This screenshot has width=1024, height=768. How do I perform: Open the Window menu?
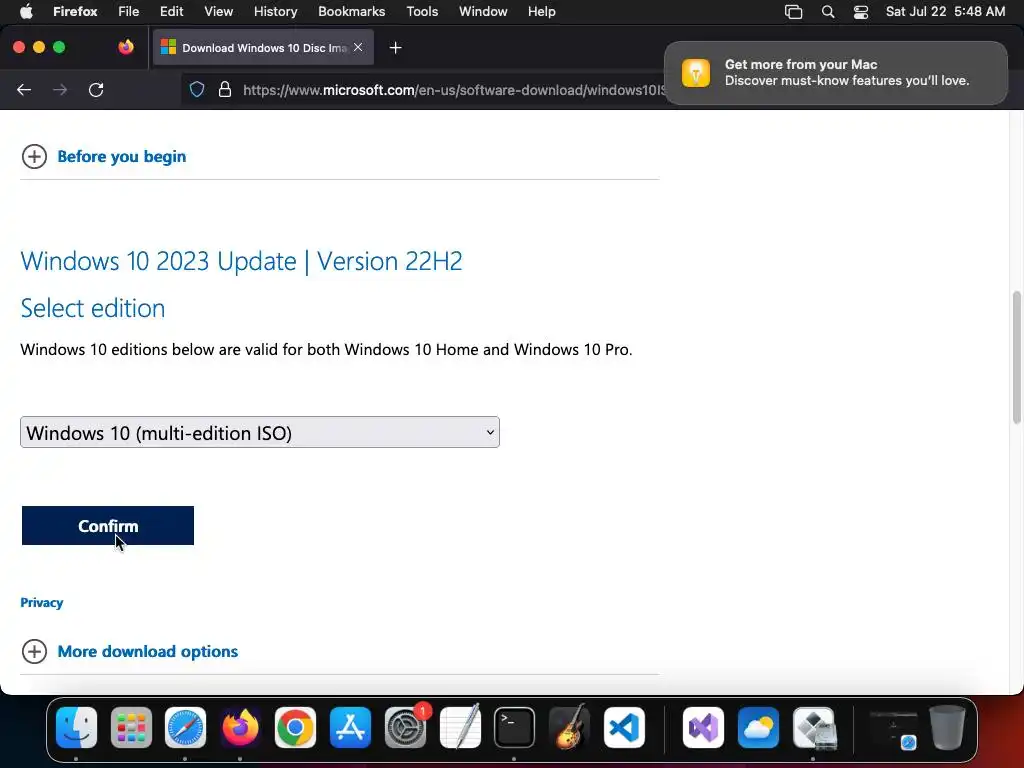point(483,12)
